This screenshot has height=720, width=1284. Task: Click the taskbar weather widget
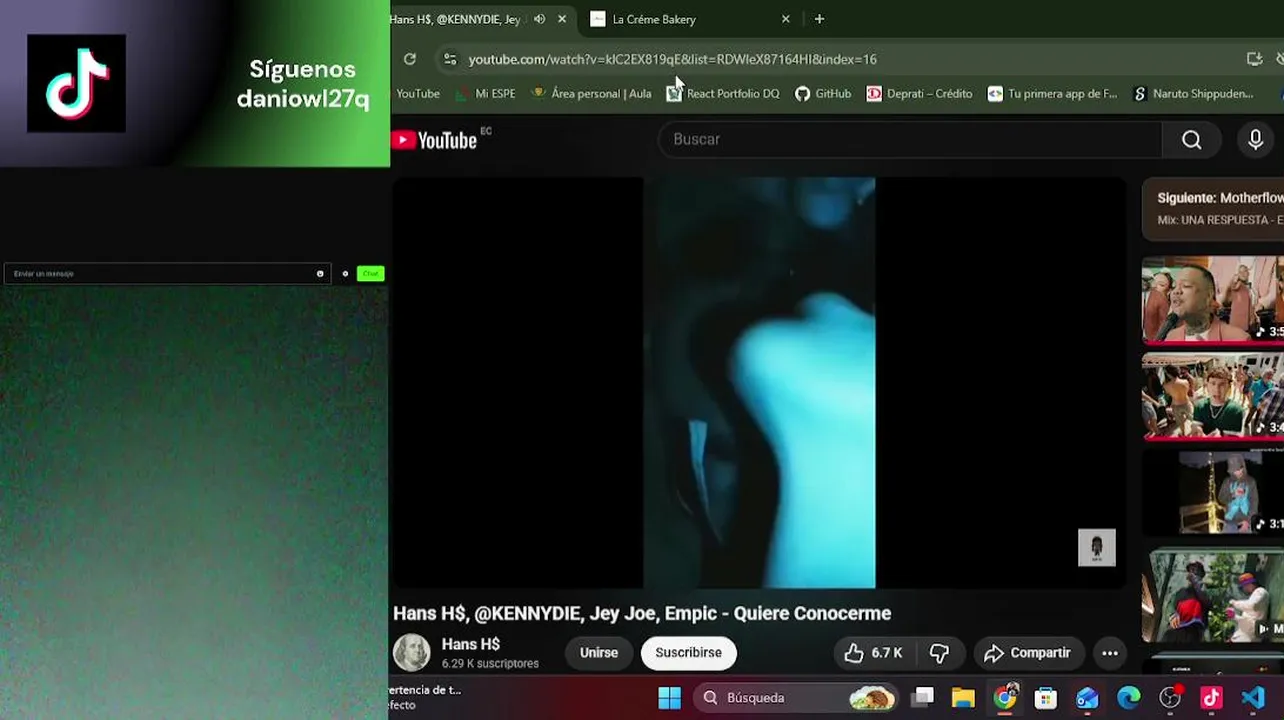425,697
